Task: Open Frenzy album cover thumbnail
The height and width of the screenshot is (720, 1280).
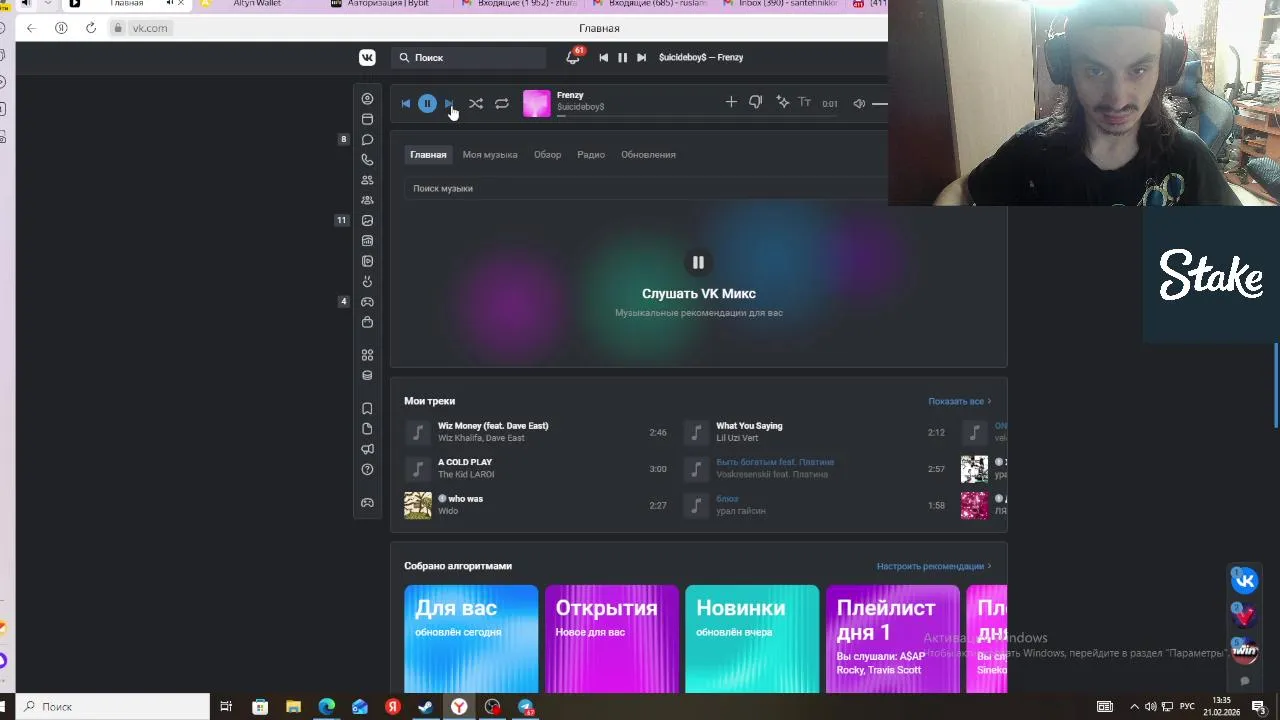Action: point(537,103)
